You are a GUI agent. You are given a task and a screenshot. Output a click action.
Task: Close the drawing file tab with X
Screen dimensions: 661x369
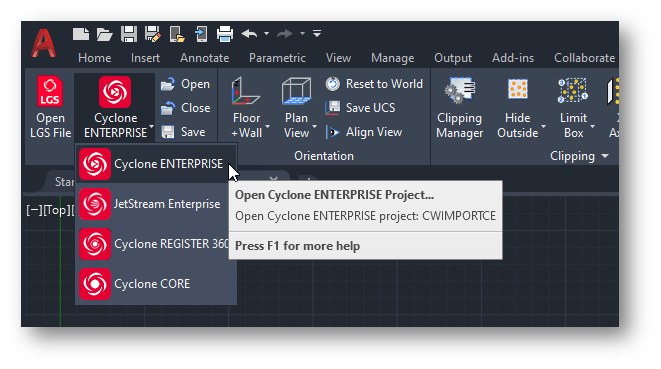pos(274,179)
